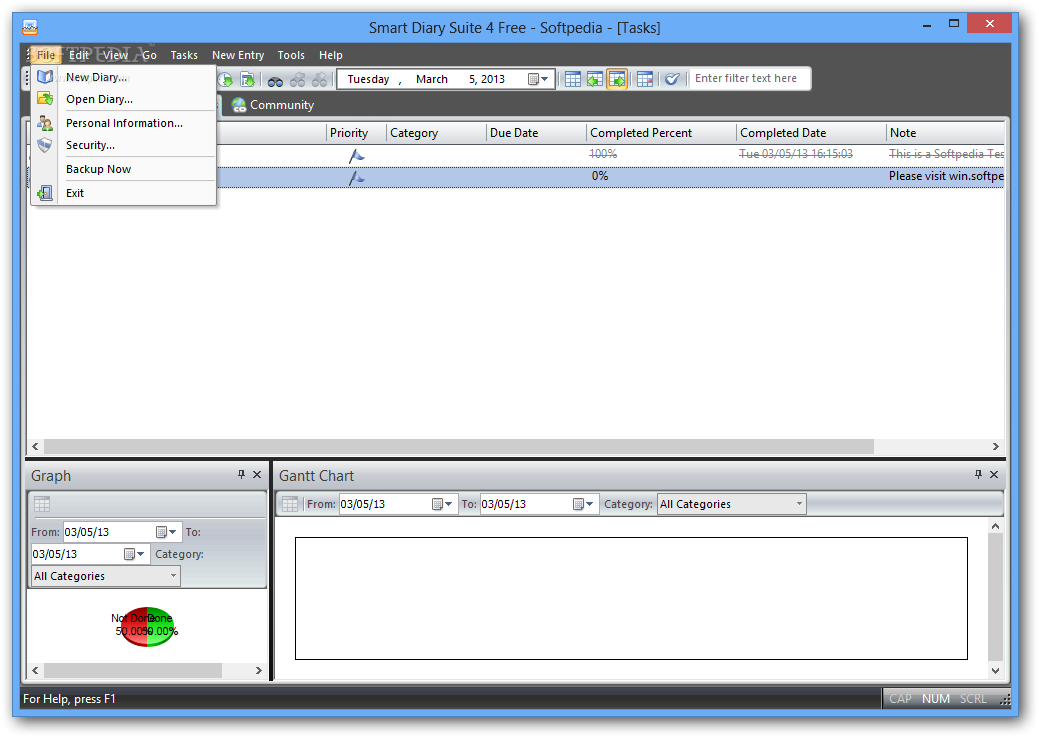Open the Tools menu
1039x737 pixels.
click(x=291, y=55)
